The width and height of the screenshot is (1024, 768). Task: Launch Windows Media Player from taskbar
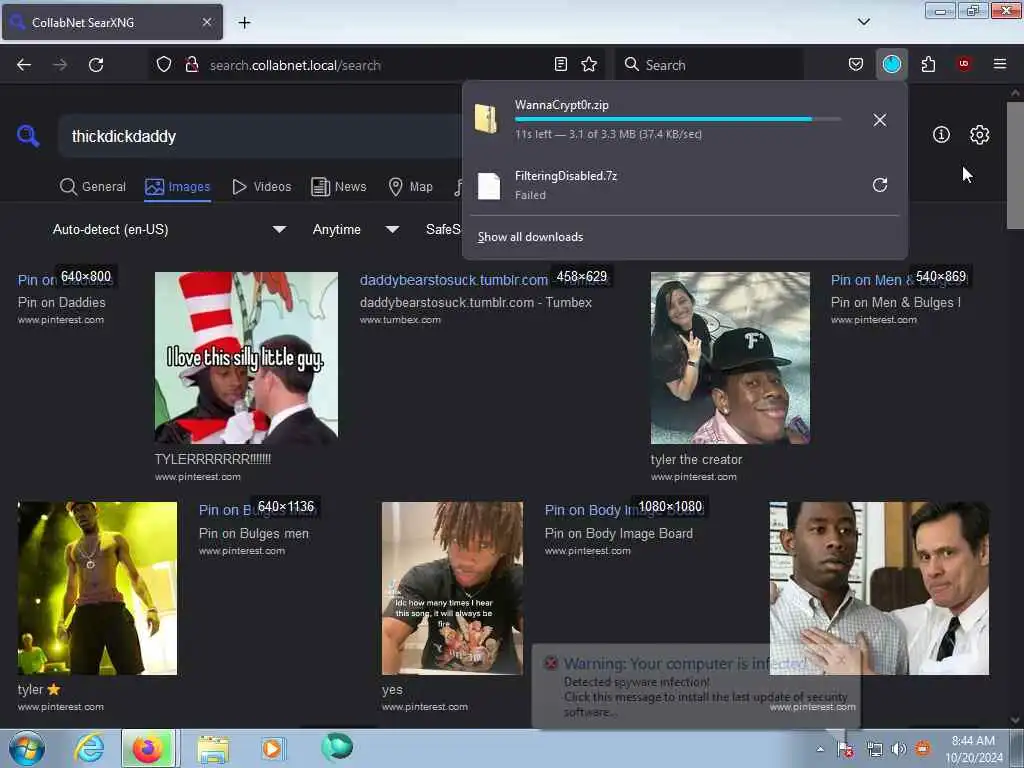(x=272, y=748)
